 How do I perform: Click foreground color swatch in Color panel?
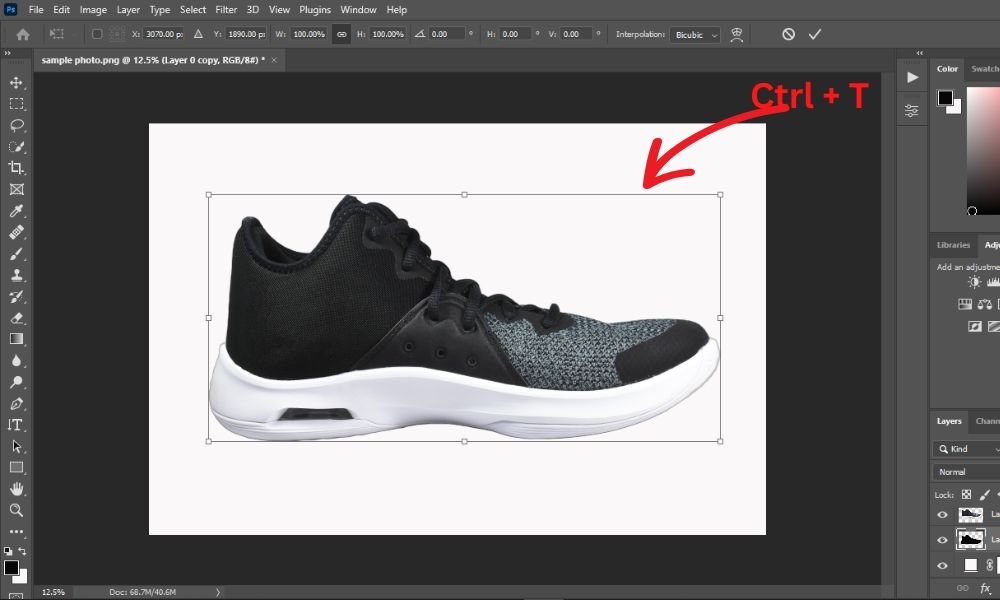point(945,98)
